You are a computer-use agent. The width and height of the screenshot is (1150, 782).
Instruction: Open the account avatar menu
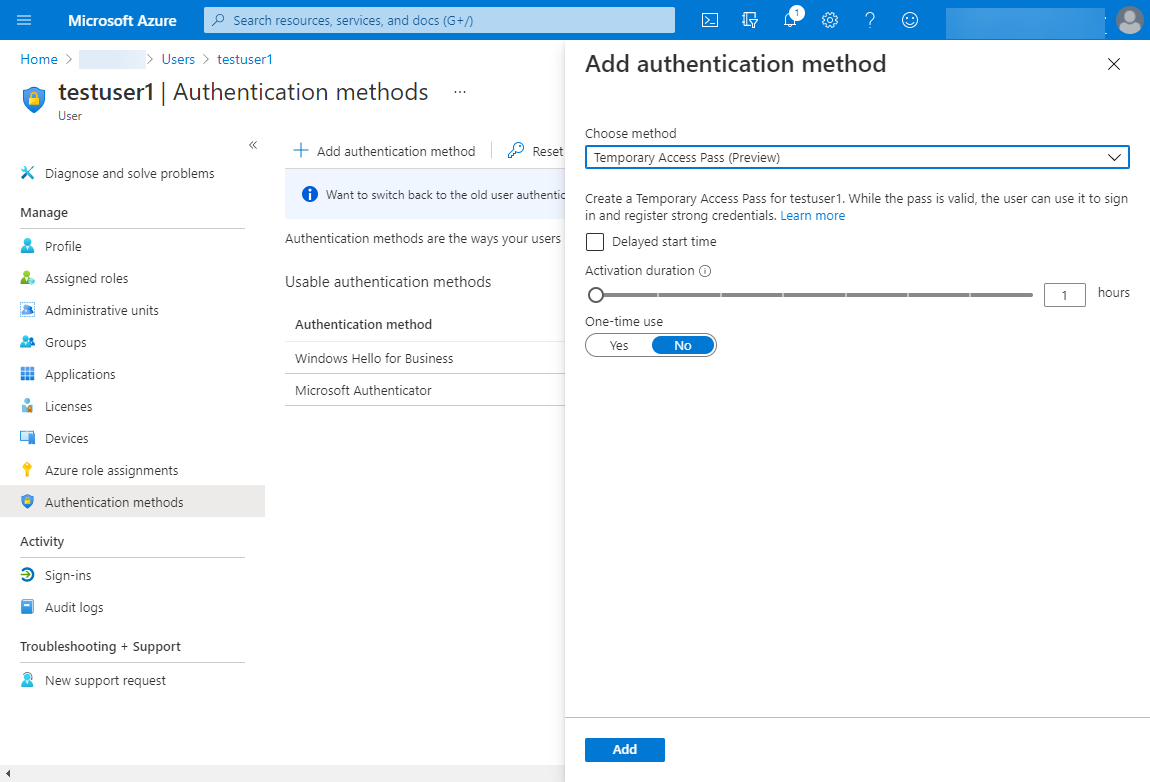coord(1129,20)
